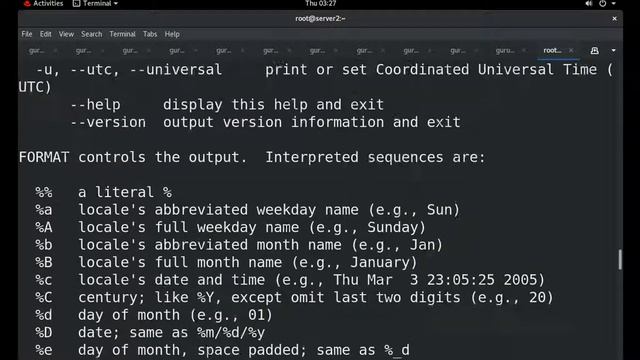Click the '-u, --utc, --universal' text
This screenshot has height=360, width=640.
[129, 69]
